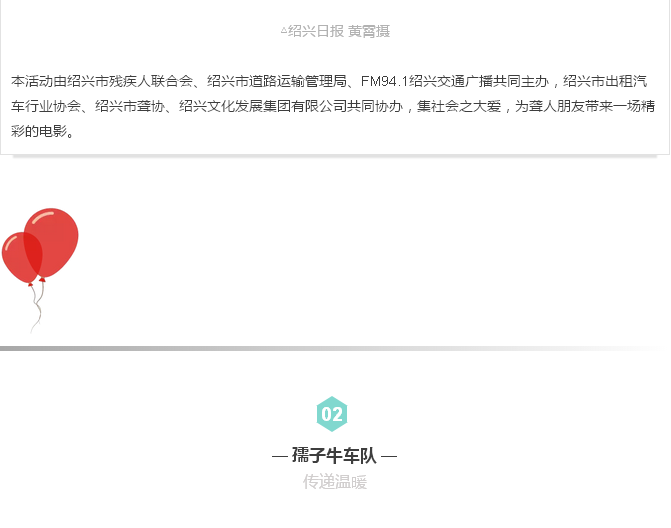The height and width of the screenshot is (528, 671).
Task: Click the dash left of 孺子牛车队
Action: click(x=279, y=456)
